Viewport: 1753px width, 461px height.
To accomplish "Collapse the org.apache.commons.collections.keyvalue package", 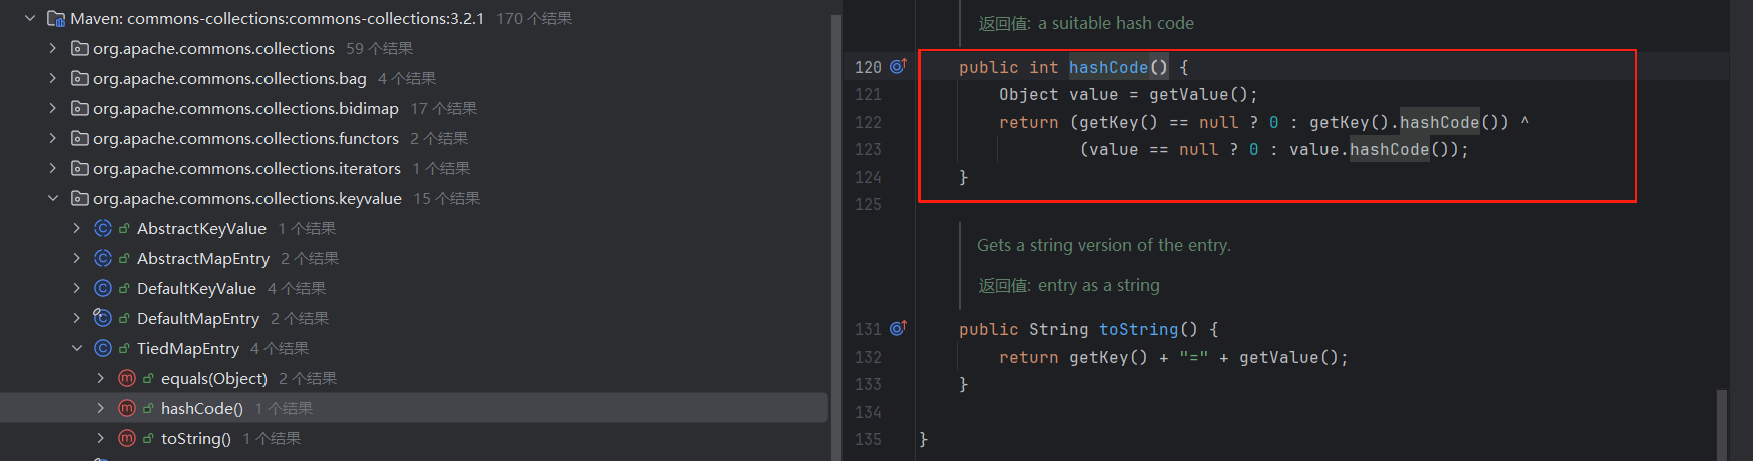I will (x=53, y=198).
